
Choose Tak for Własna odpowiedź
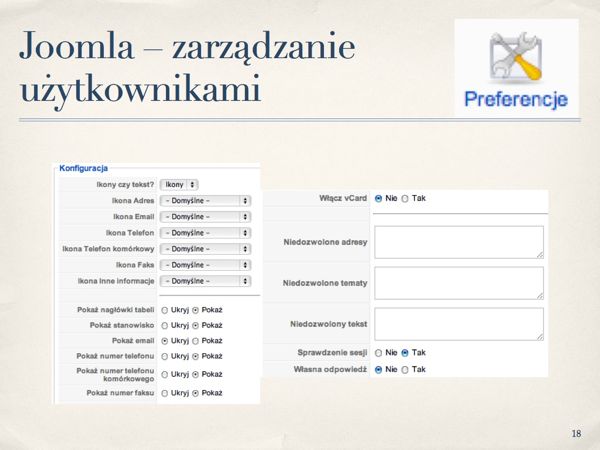click(405, 369)
